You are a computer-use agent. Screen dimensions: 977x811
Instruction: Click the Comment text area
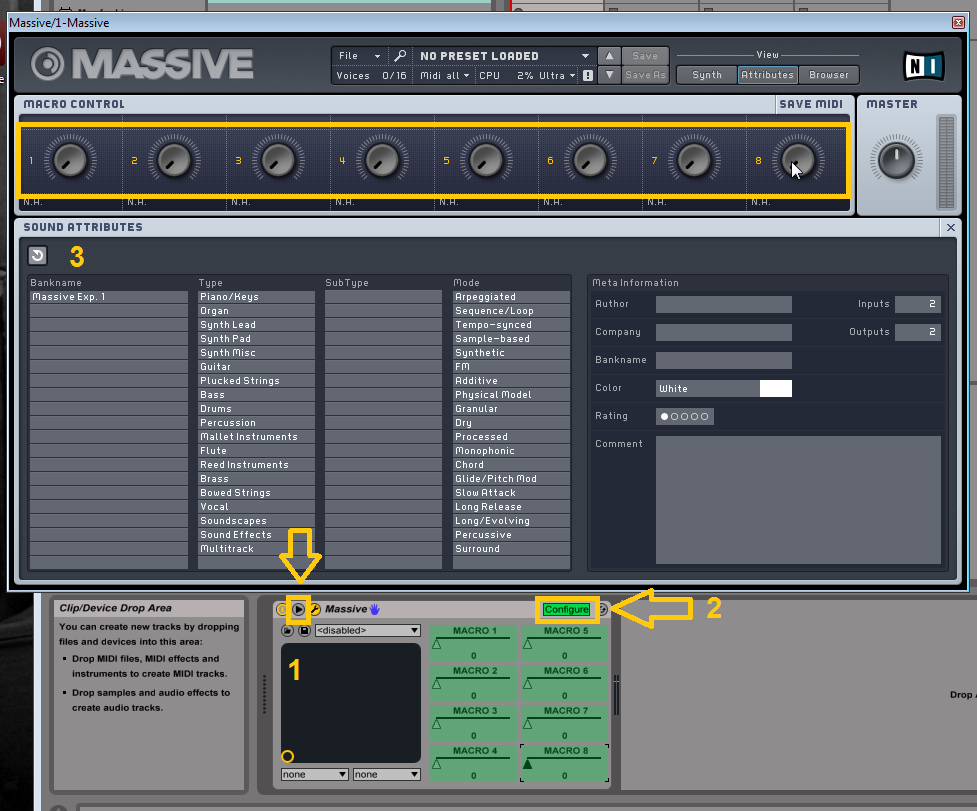click(798, 500)
